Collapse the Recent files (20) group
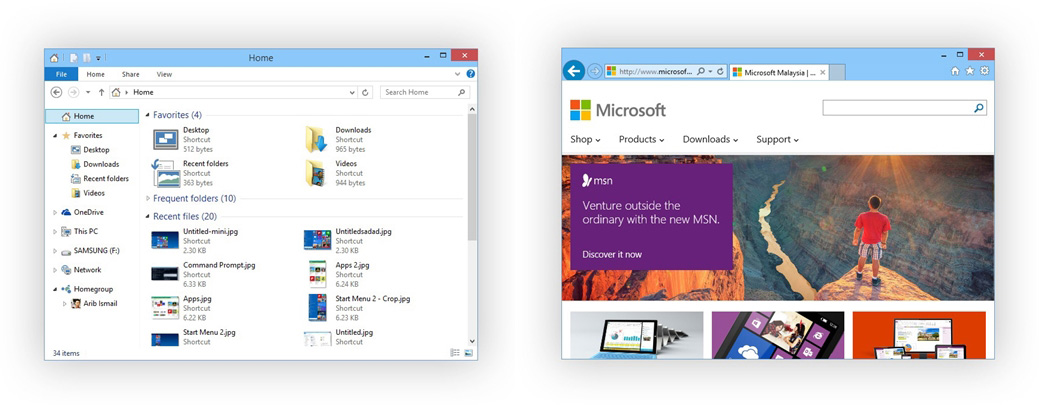The image size is (1039, 405). tap(148, 217)
